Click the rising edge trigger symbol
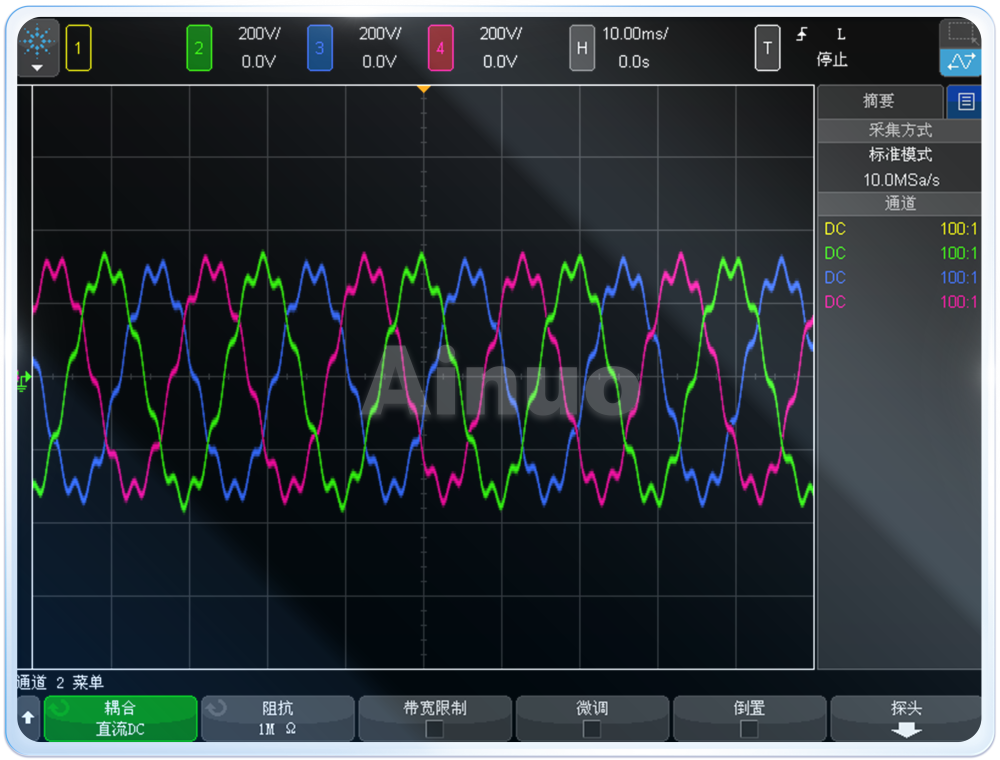 [802, 34]
